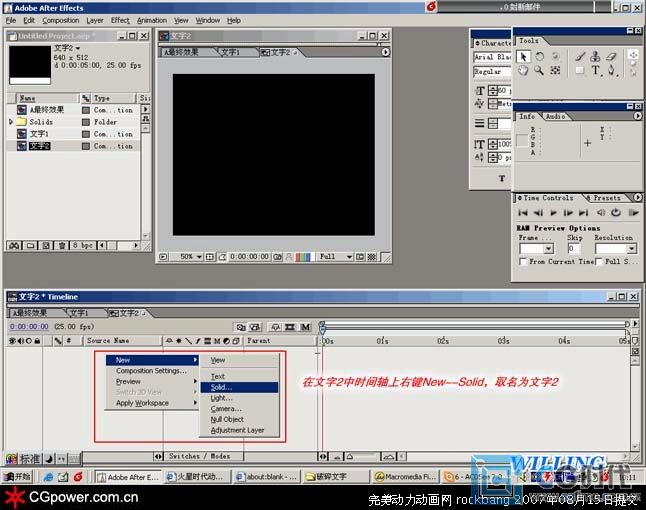Step back one frame in Time Controls
The width and height of the screenshot is (646, 510).
538,213
